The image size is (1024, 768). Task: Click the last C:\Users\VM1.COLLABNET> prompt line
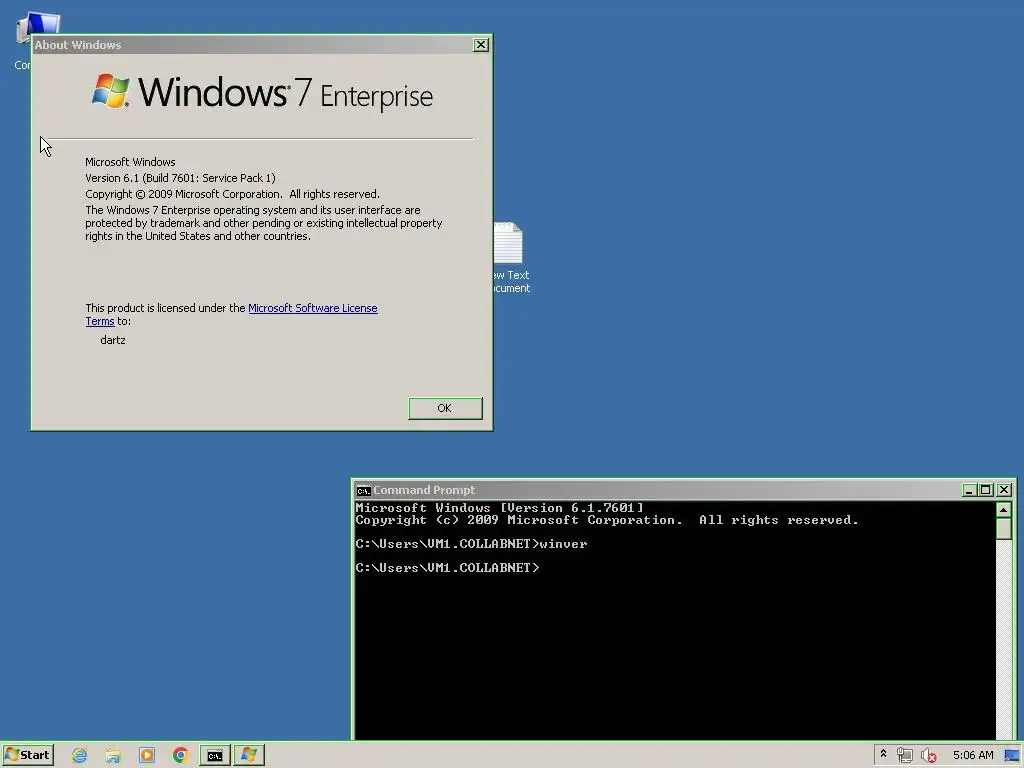coord(447,568)
